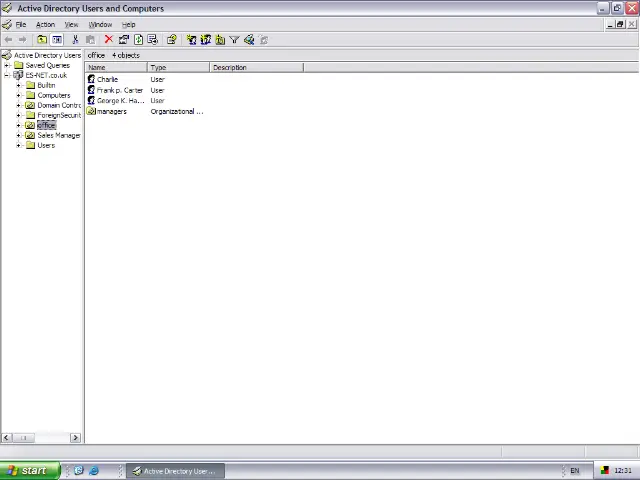Sort by the Description column header
The image size is (640, 480).
[x=257, y=67]
